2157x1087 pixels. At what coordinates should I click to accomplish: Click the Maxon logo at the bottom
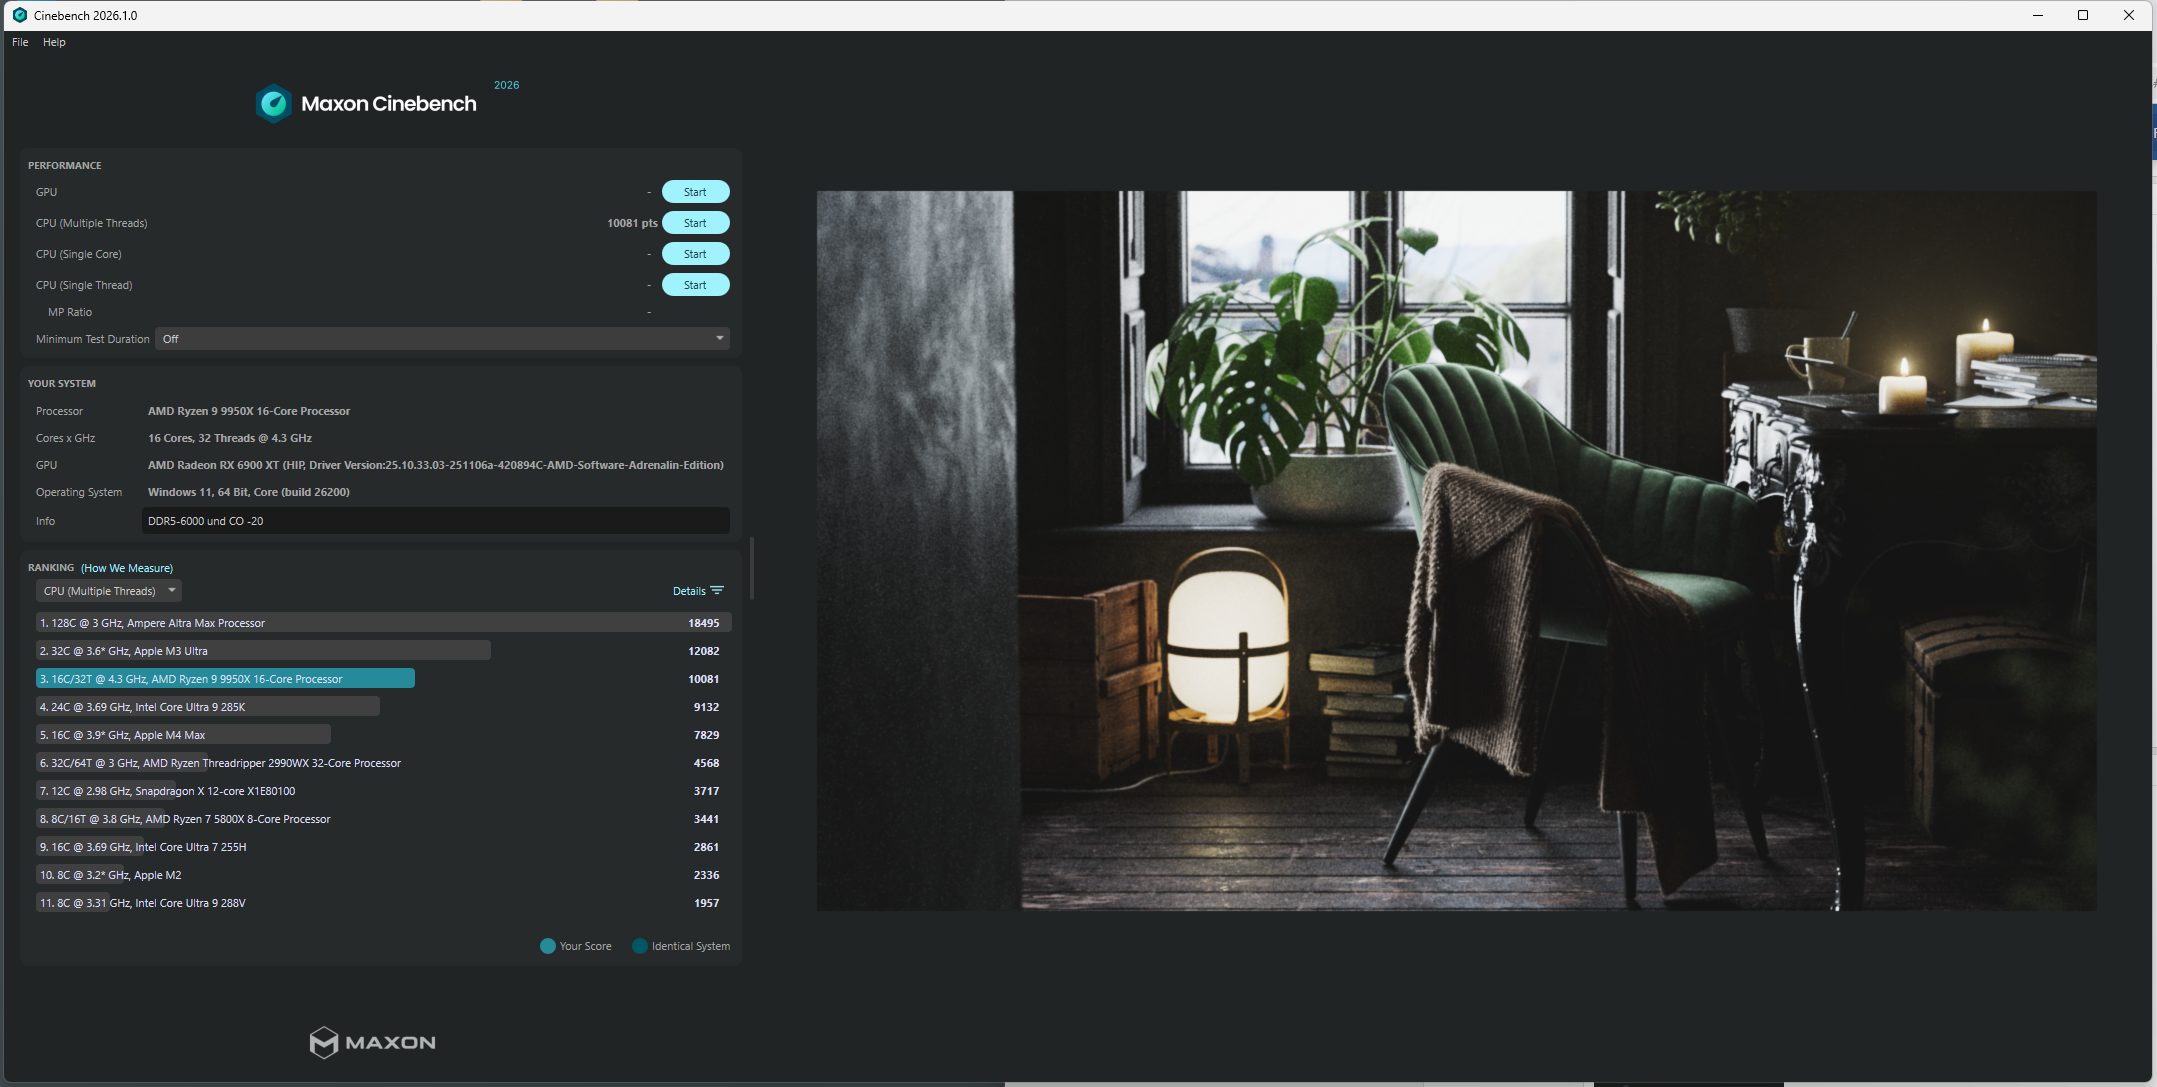tap(372, 1042)
